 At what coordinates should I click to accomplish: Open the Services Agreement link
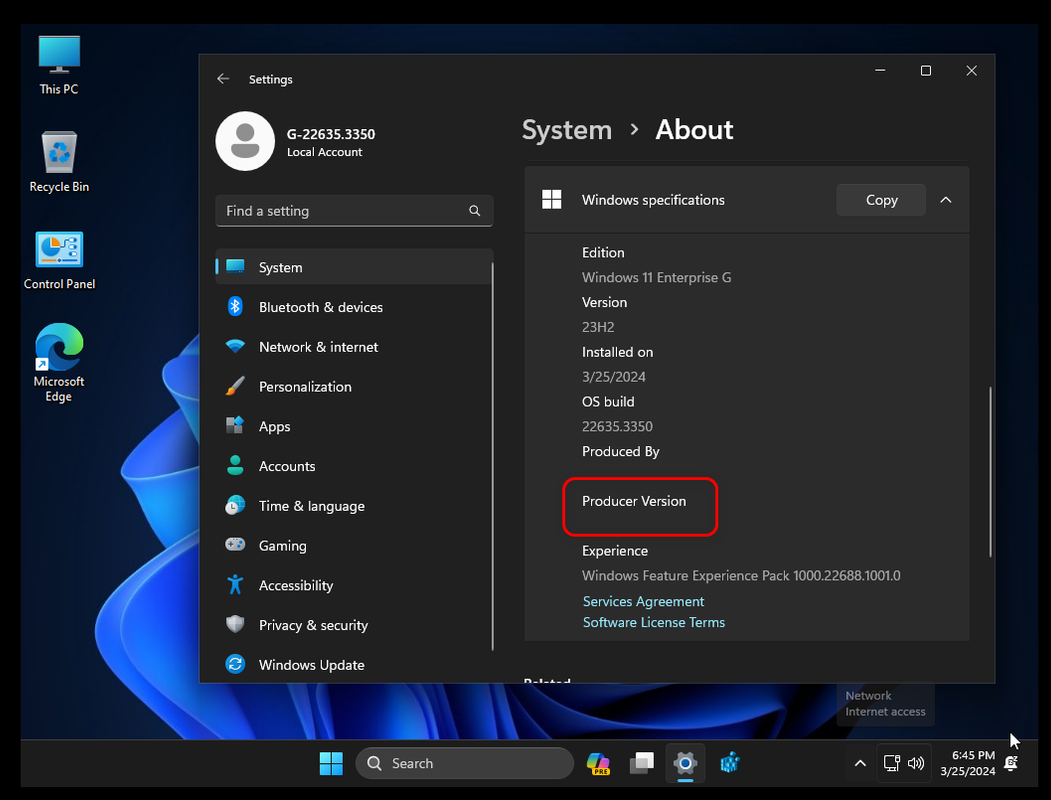coord(643,601)
